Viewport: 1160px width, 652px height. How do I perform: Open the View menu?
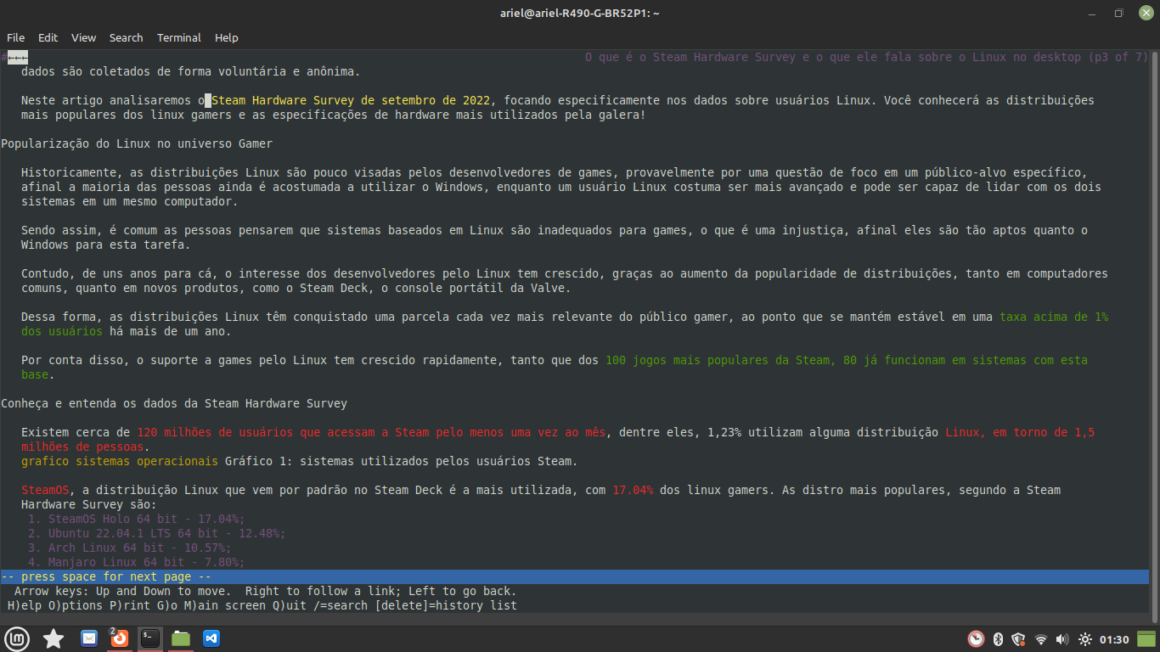83,37
